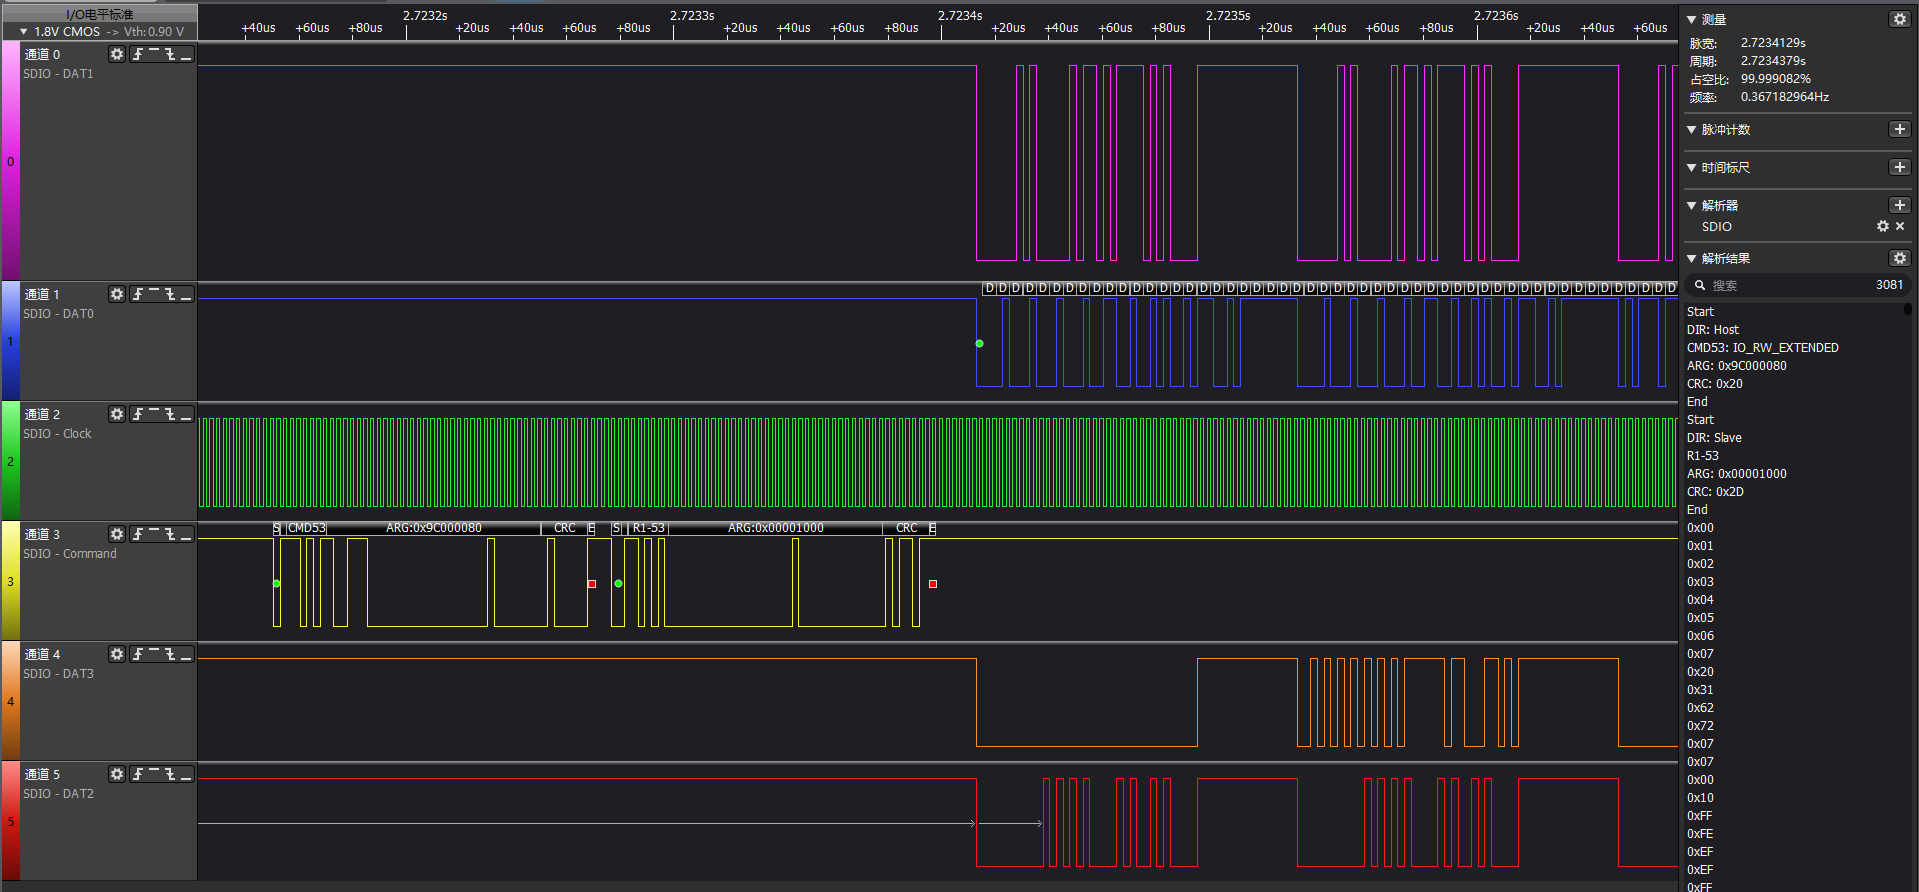The height and width of the screenshot is (892, 1919).
Task: Select result row 0x31
Action: point(1700,690)
